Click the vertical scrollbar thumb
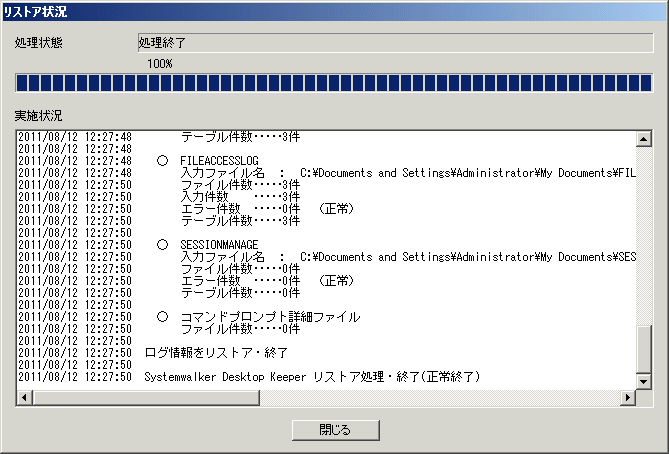This screenshot has height=454, width=669. 643,349
